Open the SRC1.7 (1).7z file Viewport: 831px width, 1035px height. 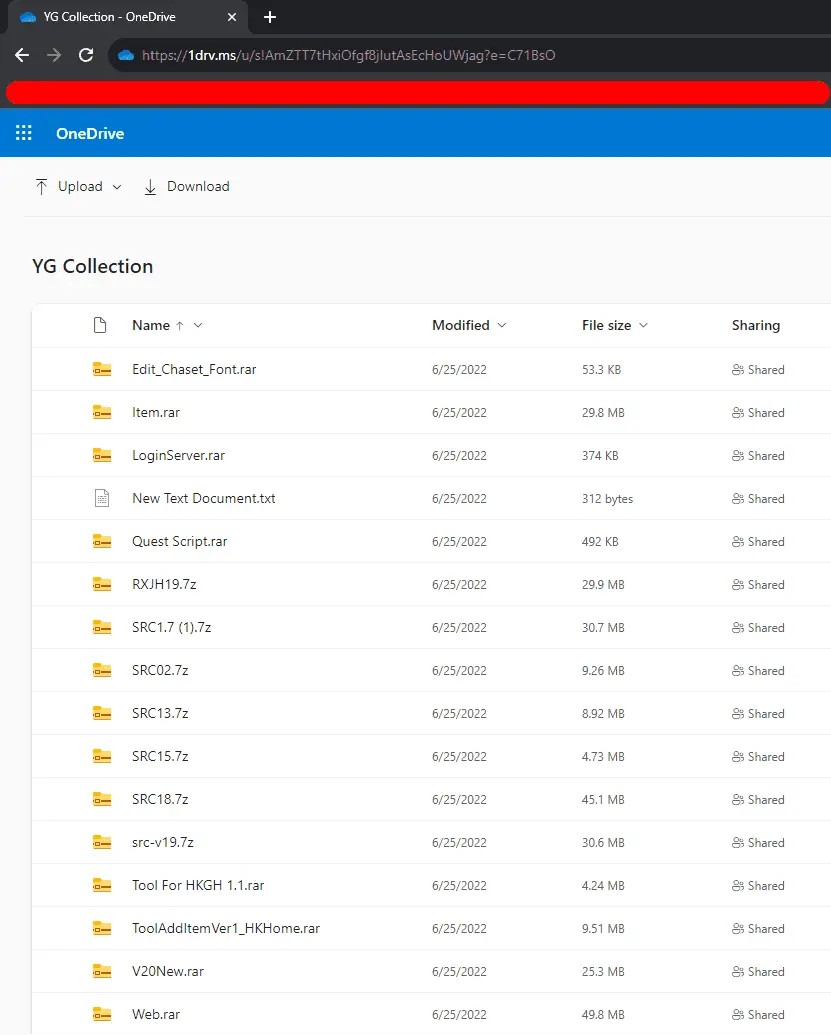pos(172,626)
